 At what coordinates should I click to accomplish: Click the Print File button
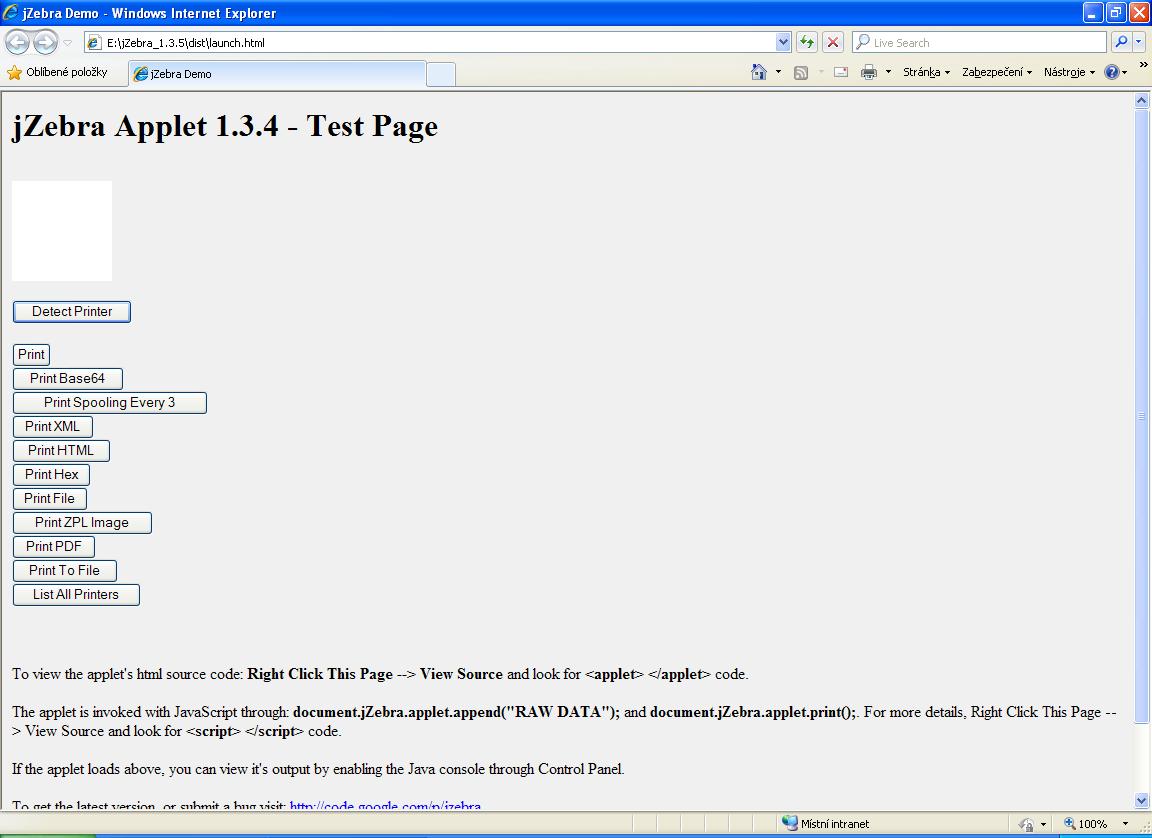50,499
